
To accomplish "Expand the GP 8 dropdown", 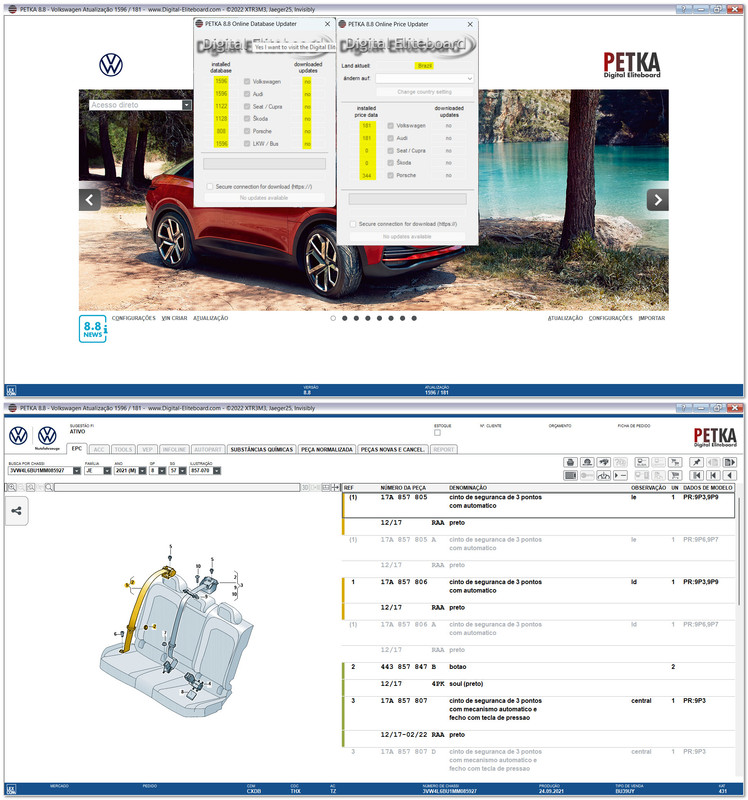I will 162,470.
